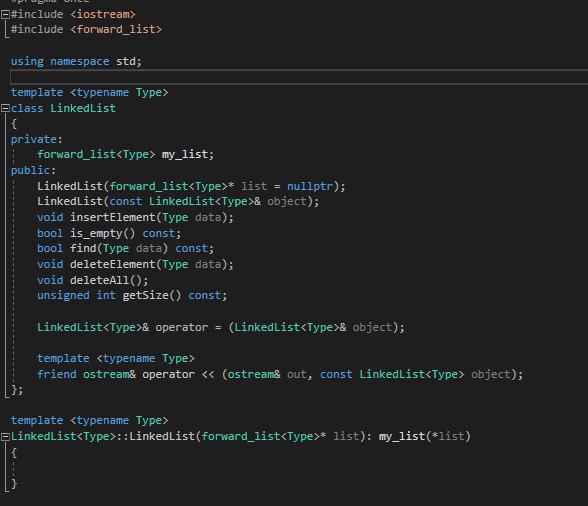This screenshot has height=506, width=588.
Task: Click 'operator <<' in friend declaration
Action: point(178,374)
